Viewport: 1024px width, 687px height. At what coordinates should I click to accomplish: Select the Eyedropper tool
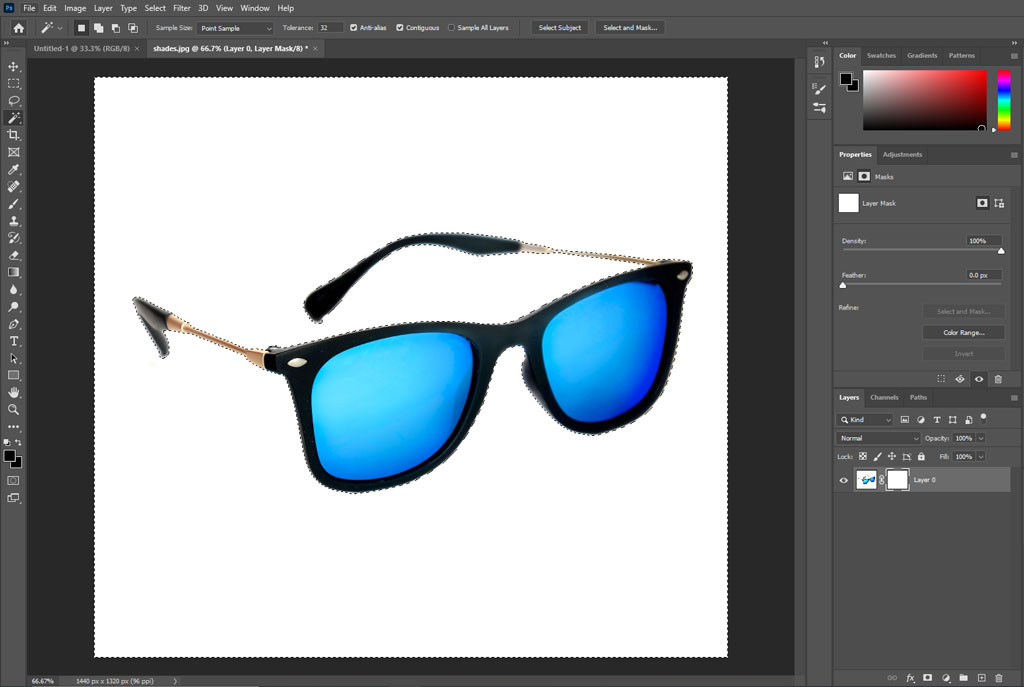click(13, 169)
